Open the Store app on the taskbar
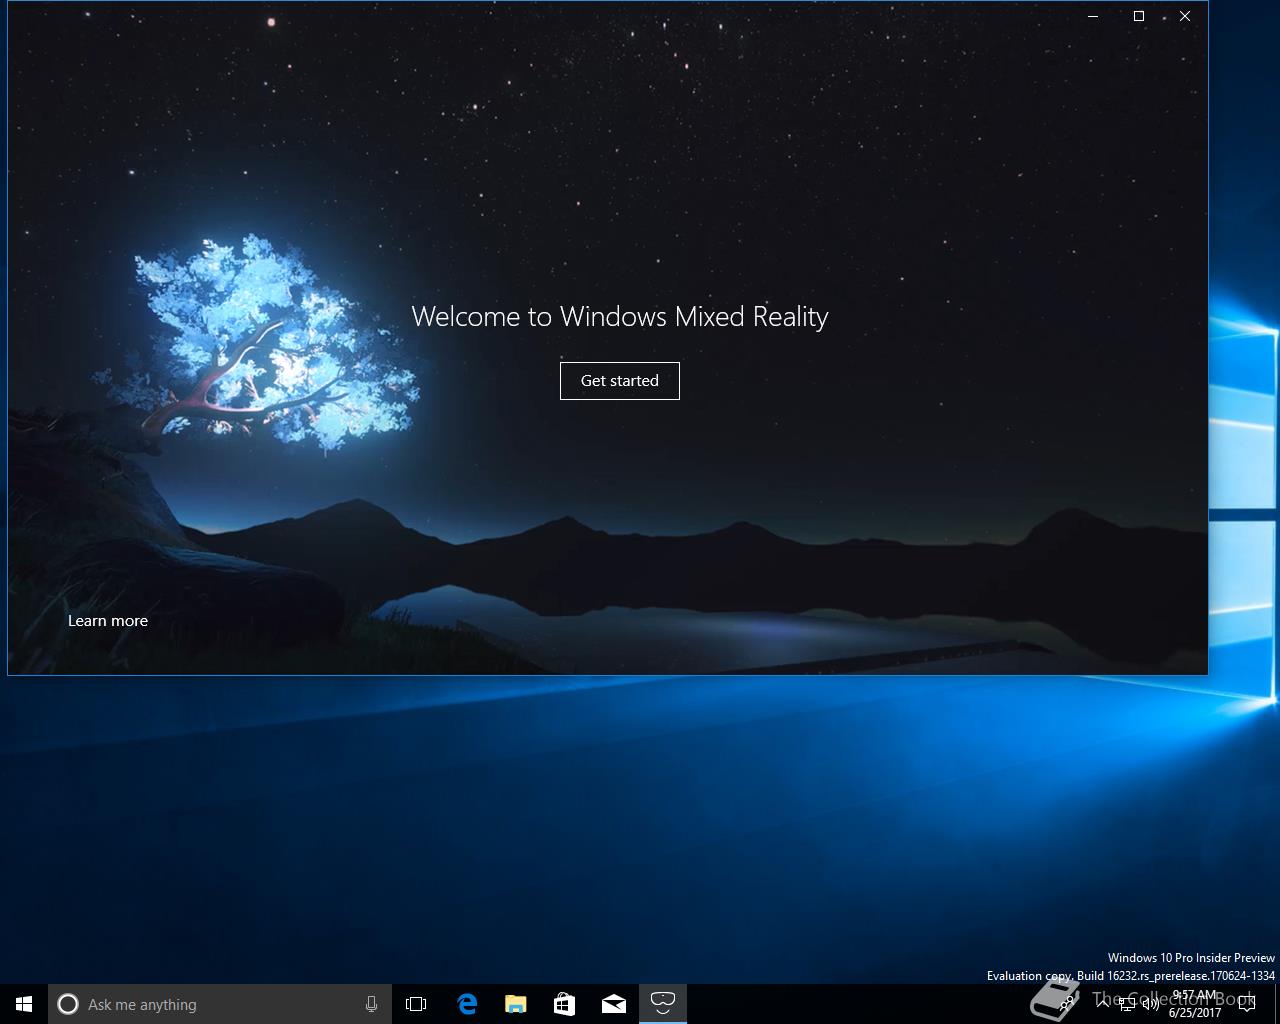 point(564,1004)
